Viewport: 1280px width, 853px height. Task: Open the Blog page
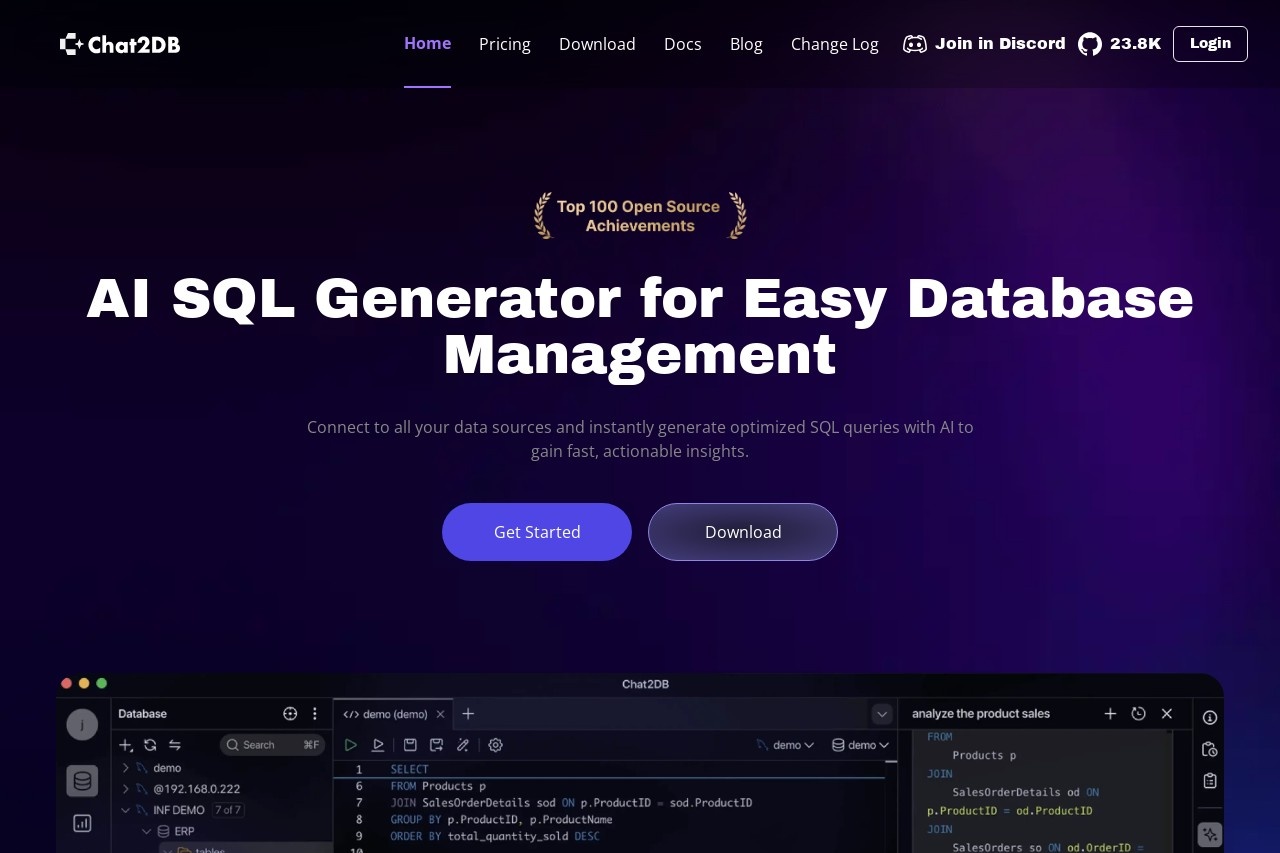[746, 44]
